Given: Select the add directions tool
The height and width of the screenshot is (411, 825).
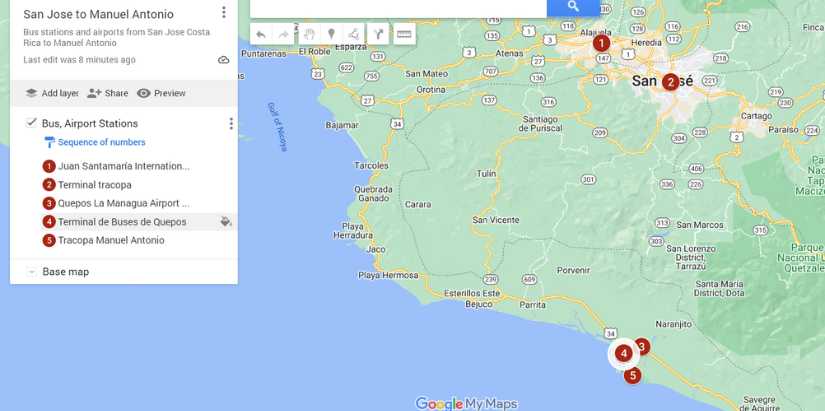Looking at the screenshot, I should pos(378,34).
